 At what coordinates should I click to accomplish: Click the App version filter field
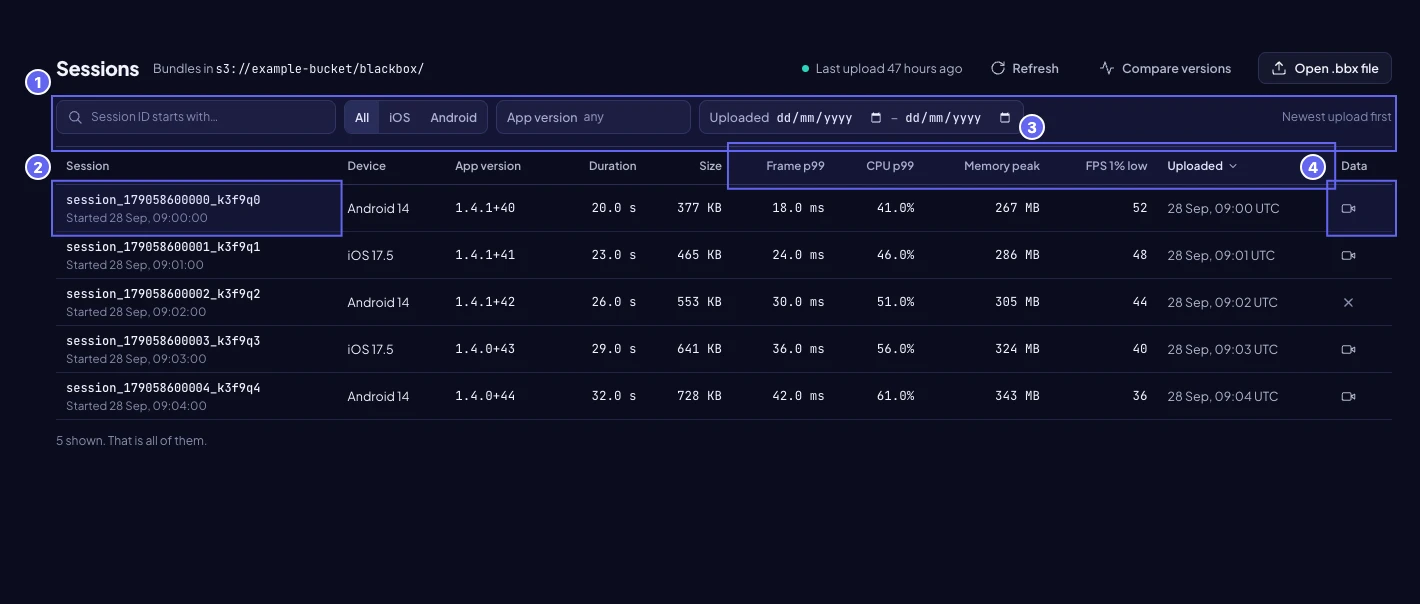pyautogui.click(x=593, y=117)
